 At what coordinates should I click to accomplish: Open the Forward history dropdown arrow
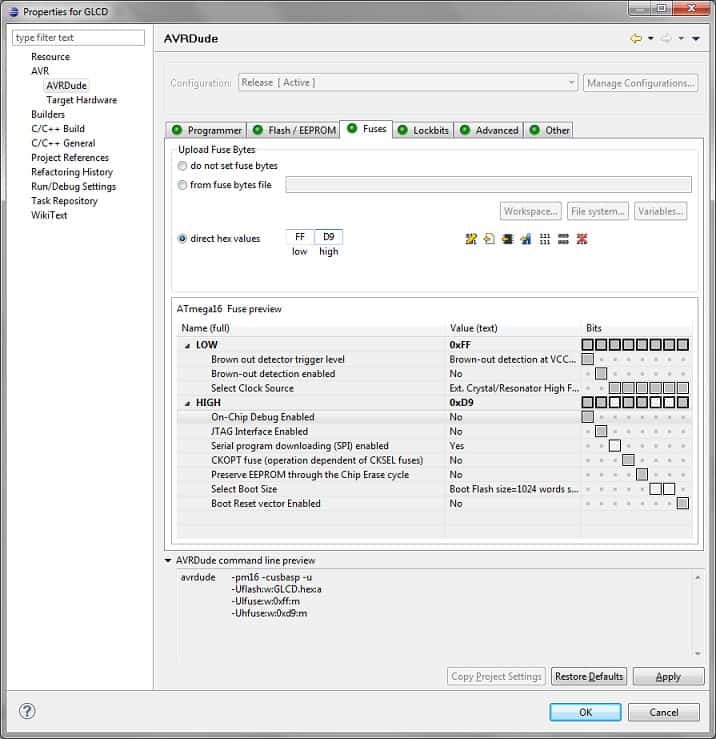click(x=681, y=38)
